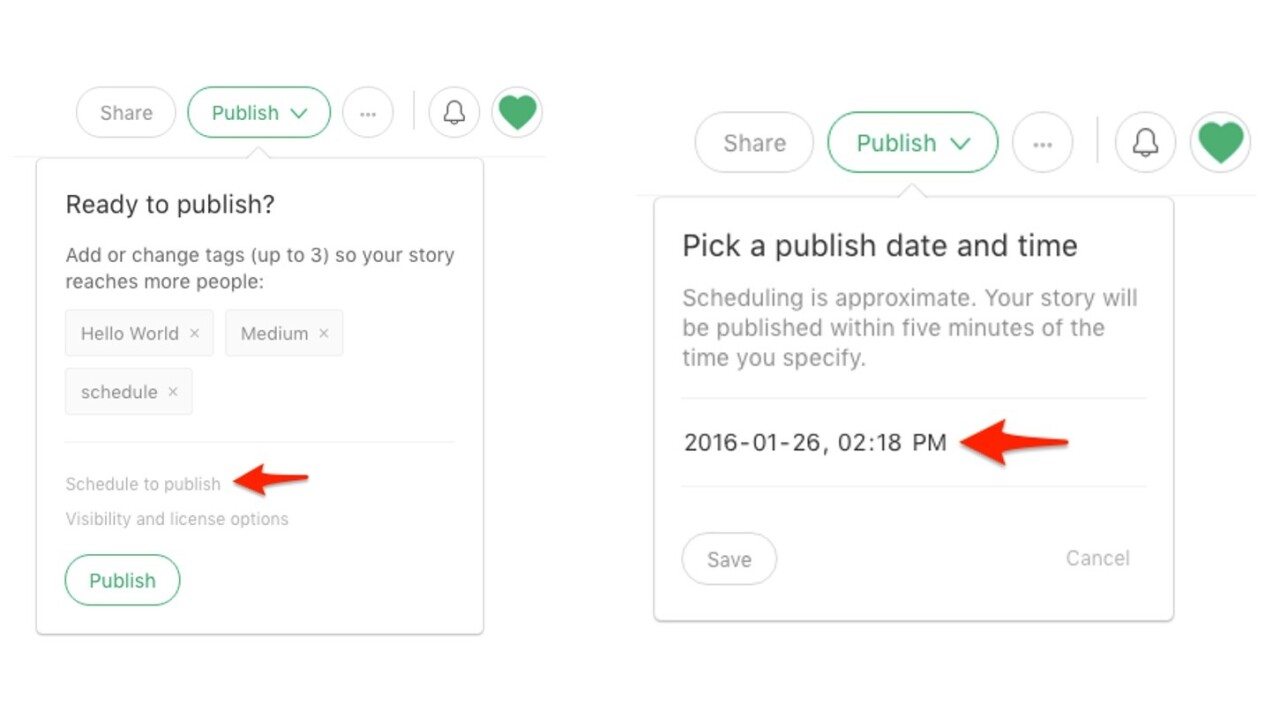The image size is (1280, 720).
Task: Remove the "schedule" tag
Action: click(173, 392)
